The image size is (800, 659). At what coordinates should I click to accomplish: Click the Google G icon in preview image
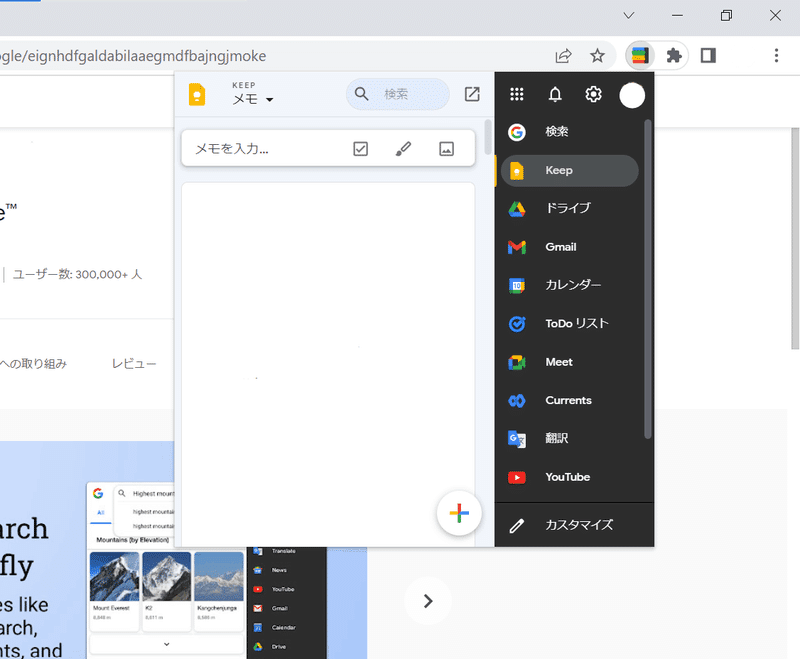tap(97, 493)
